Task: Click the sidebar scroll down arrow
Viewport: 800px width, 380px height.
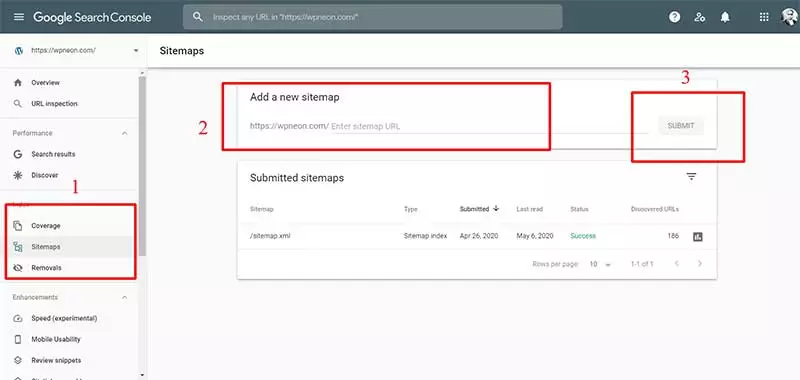Action: click(x=142, y=376)
